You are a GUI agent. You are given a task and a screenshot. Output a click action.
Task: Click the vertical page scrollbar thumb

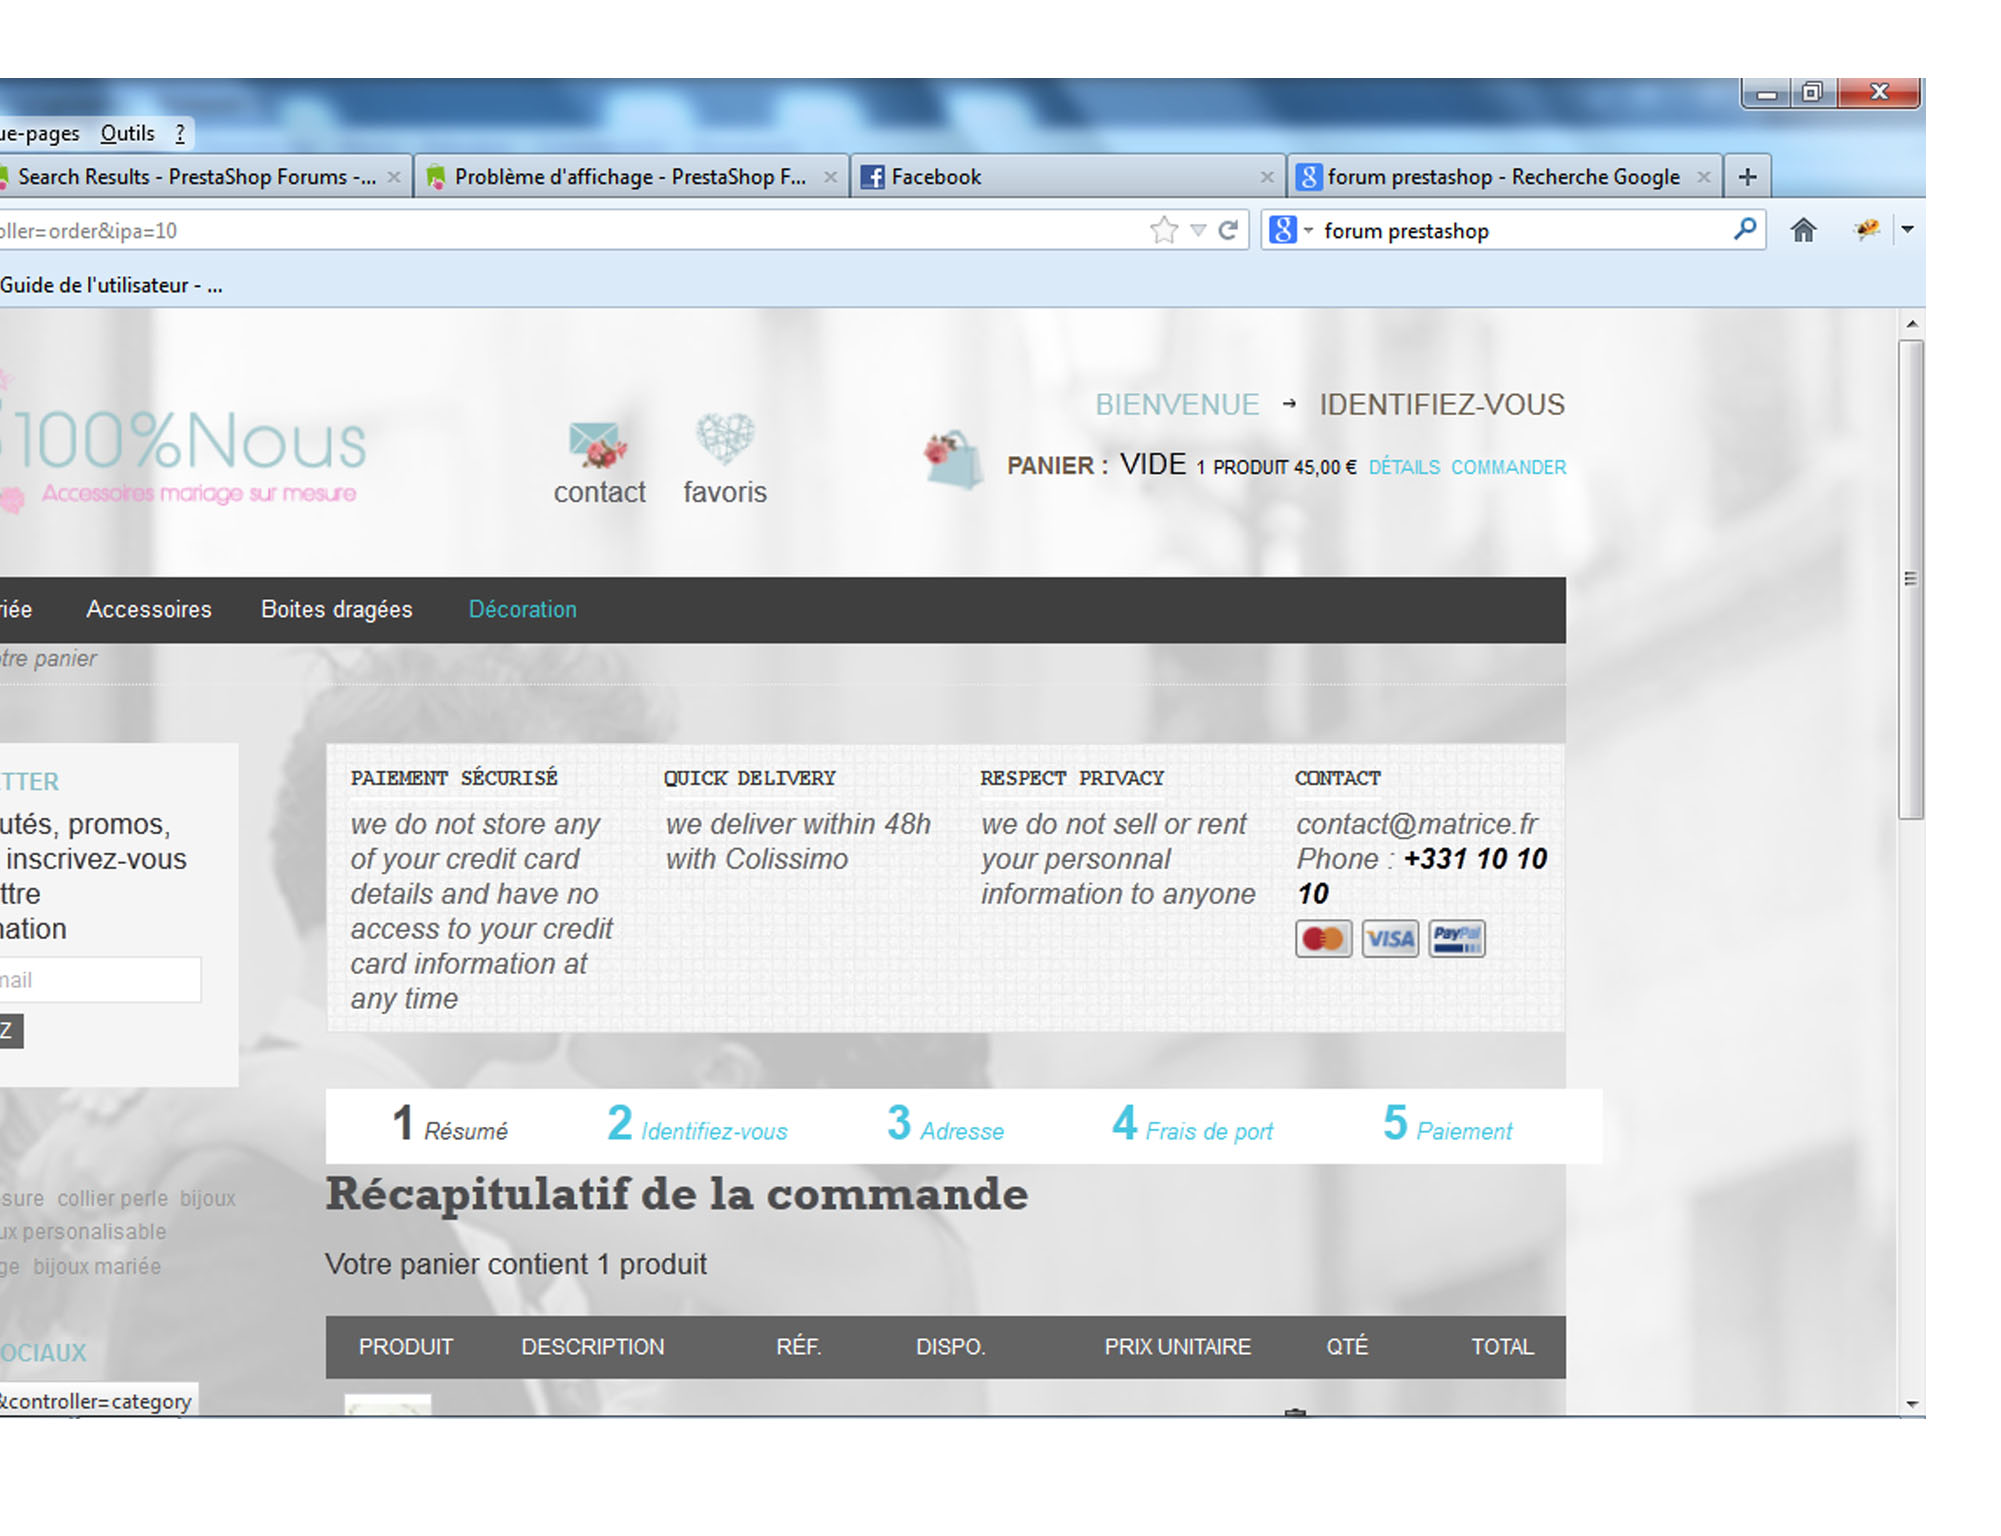pyautogui.click(x=1911, y=580)
